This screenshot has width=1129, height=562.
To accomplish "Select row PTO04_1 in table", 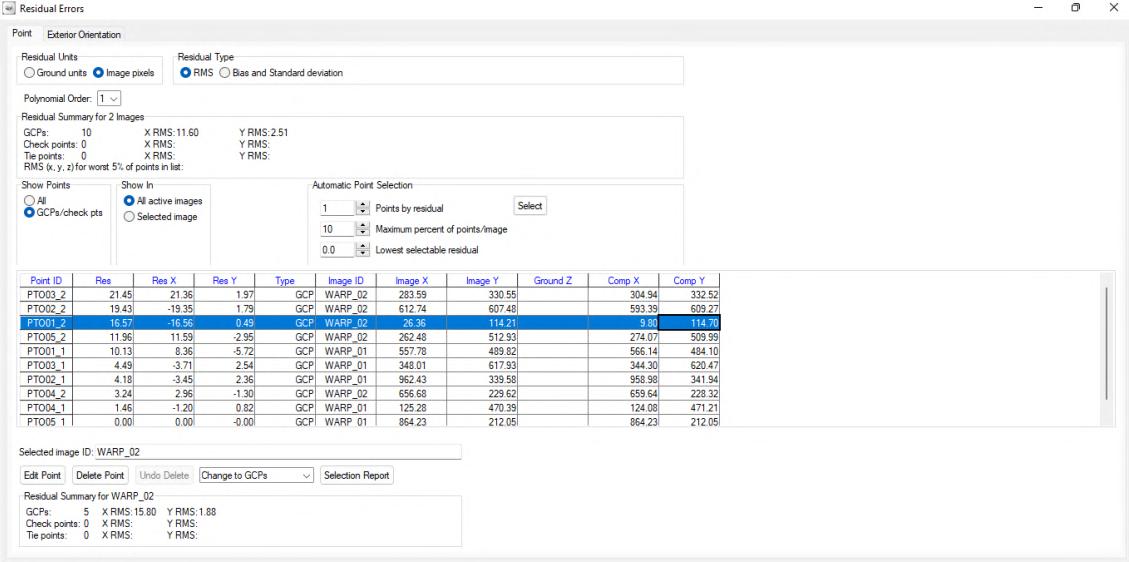I will 369,407.
